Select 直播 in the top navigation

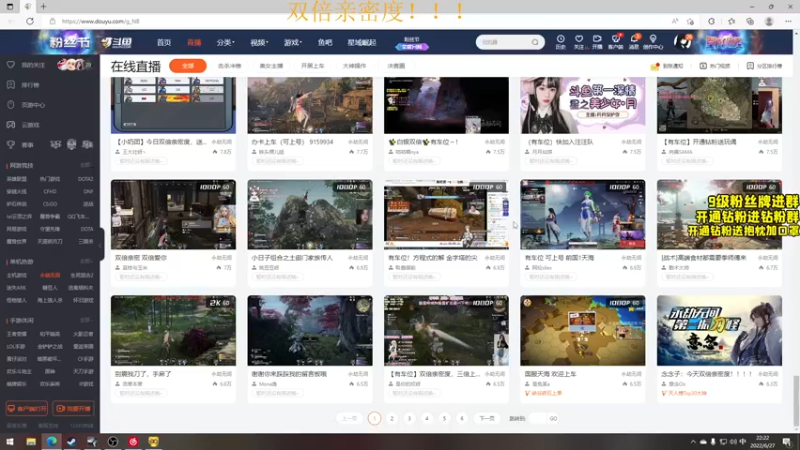[x=194, y=42]
